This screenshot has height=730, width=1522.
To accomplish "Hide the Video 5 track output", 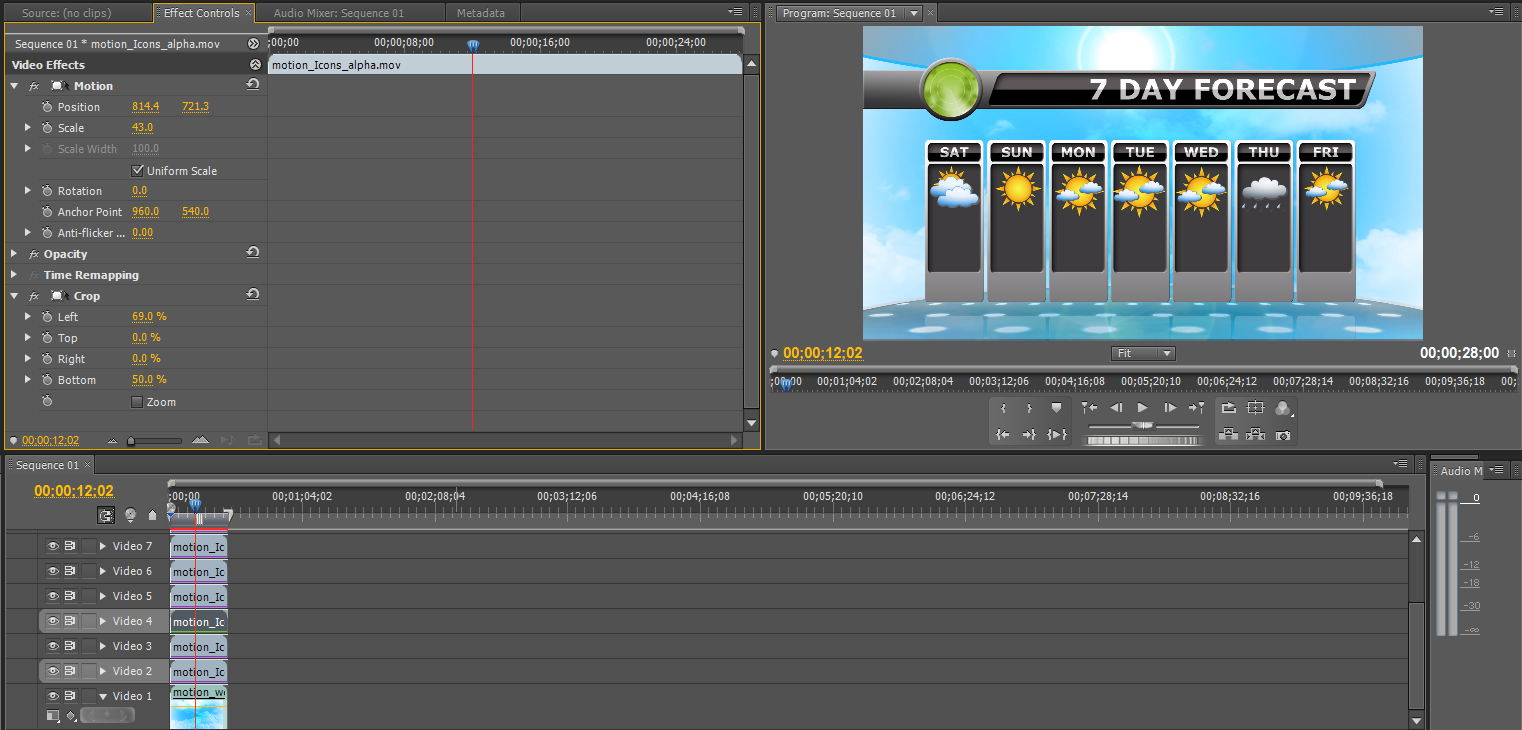I will 53,596.
